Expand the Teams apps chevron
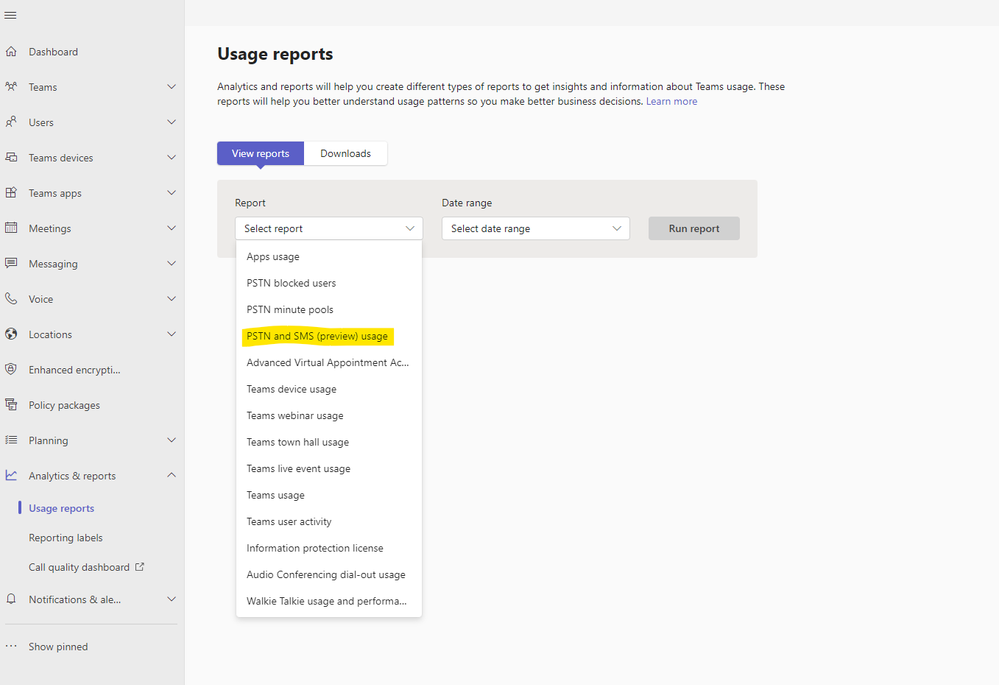 (x=171, y=192)
